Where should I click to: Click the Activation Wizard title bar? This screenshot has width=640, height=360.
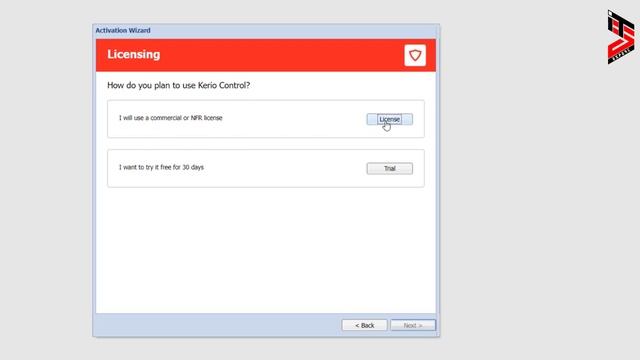(266, 31)
